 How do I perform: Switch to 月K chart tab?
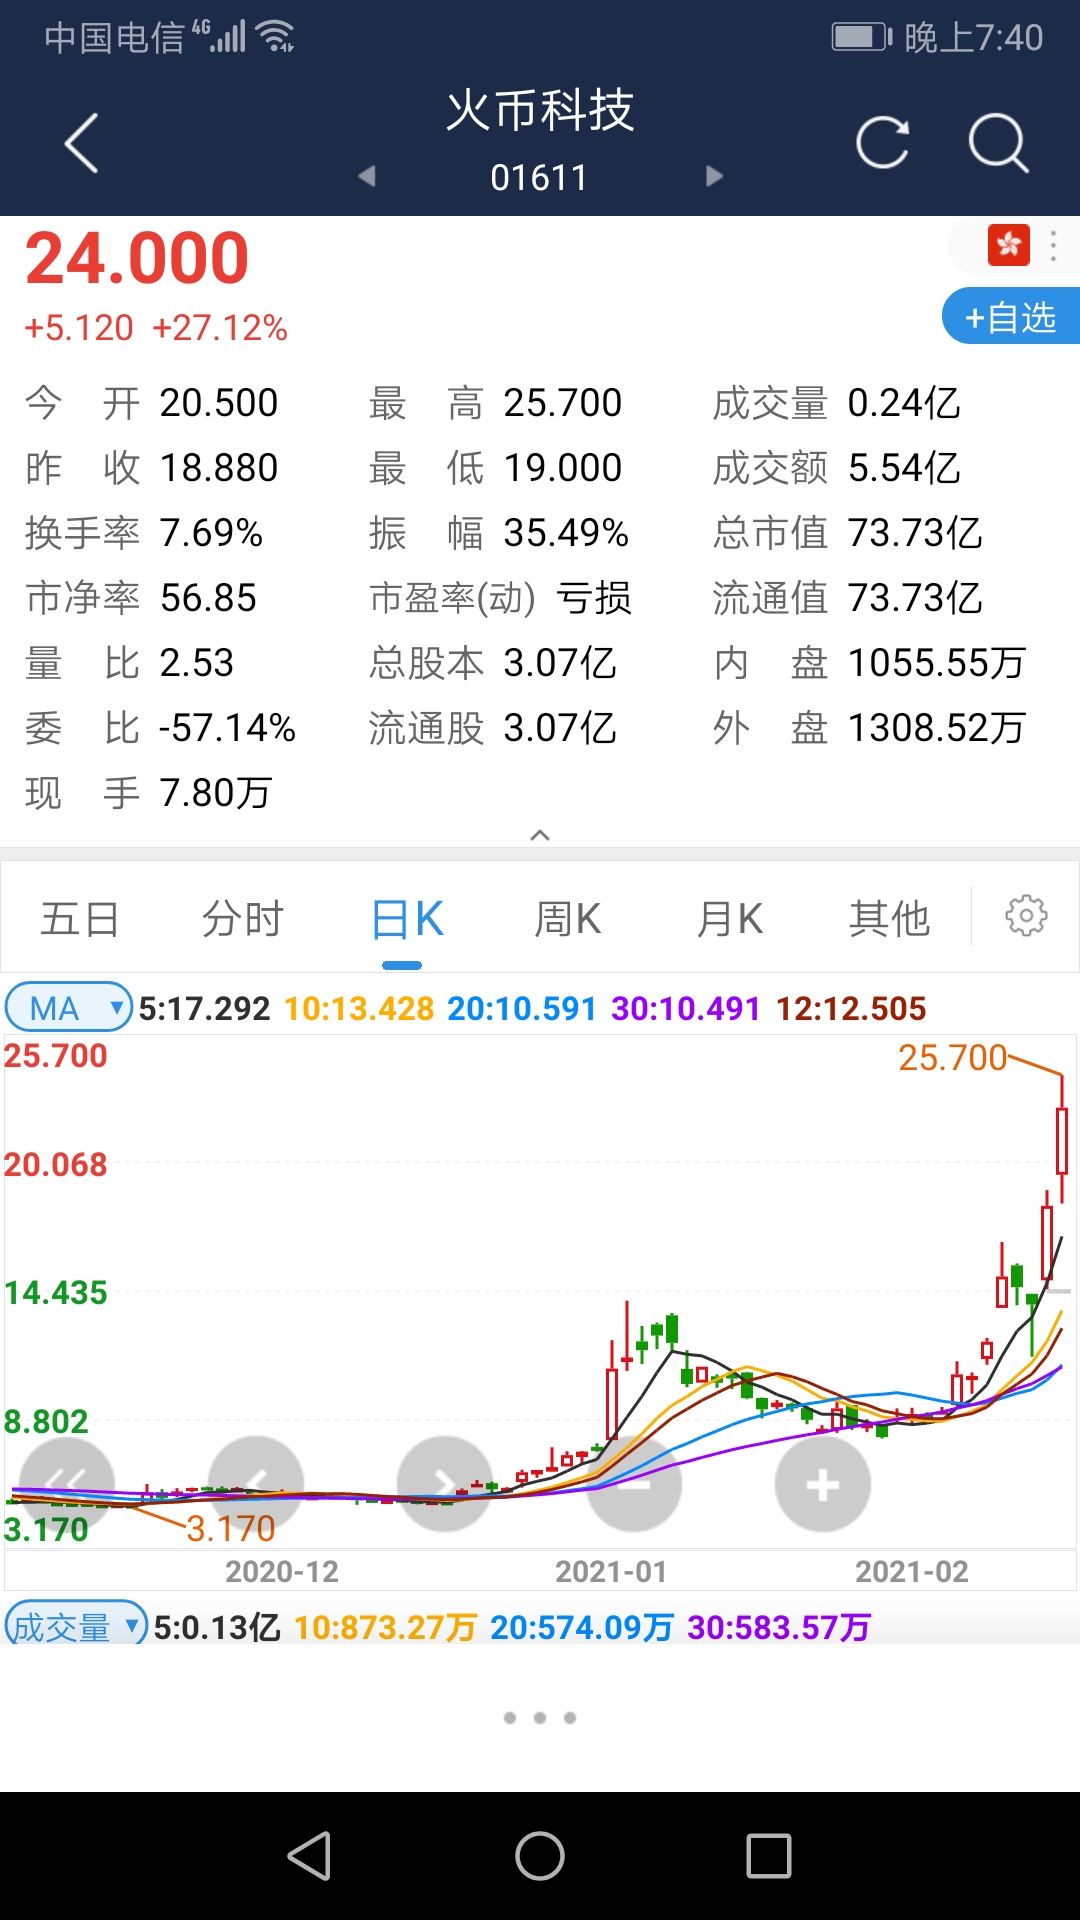click(730, 918)
